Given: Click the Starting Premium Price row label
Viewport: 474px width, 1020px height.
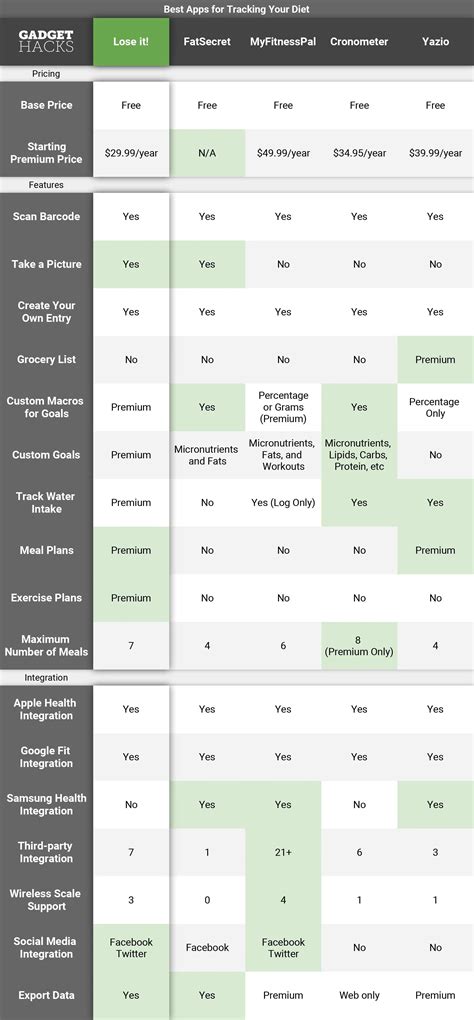Looking at the screenshot, I should (x=46, y=153).
